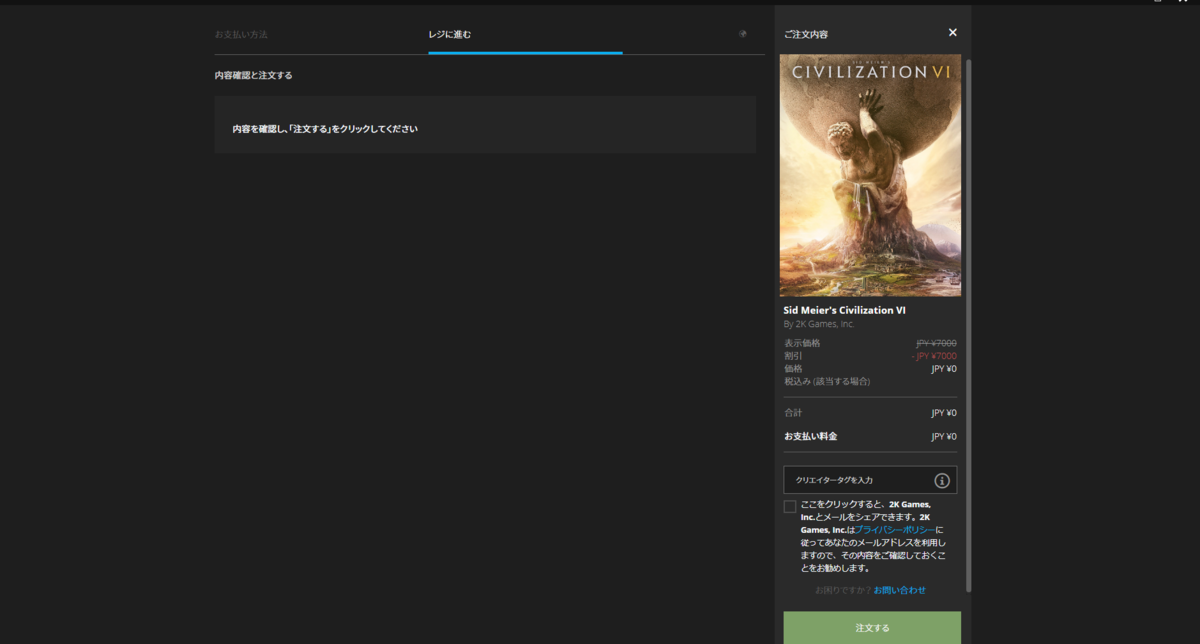The width and height of the screenshot is (1200, 644).
Task: Open the プライバシーポリシー link
Action: pos(894,529)
